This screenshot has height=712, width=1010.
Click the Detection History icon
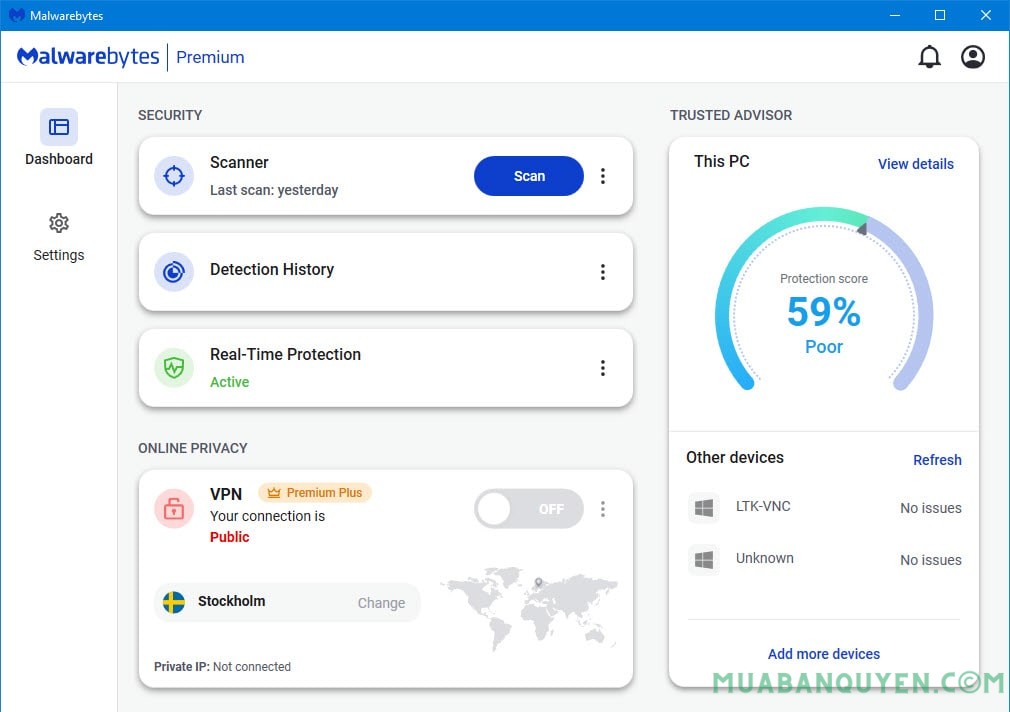tap(174, 272)
